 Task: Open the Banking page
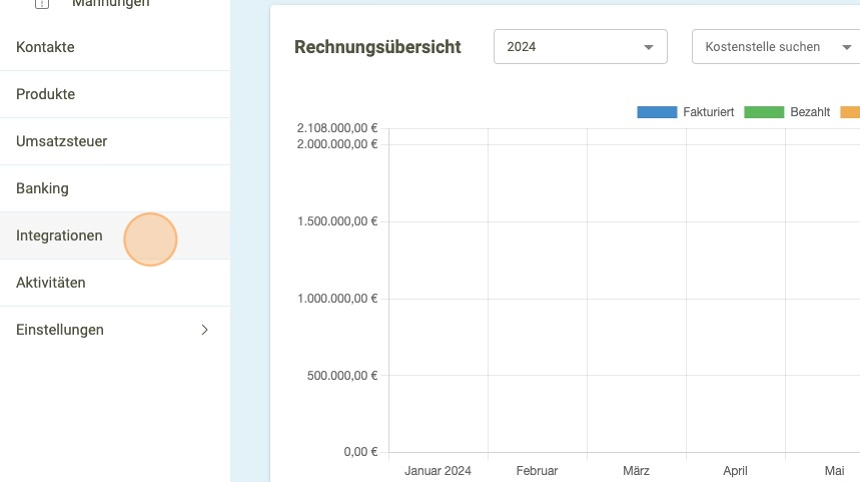click(115, 189)
